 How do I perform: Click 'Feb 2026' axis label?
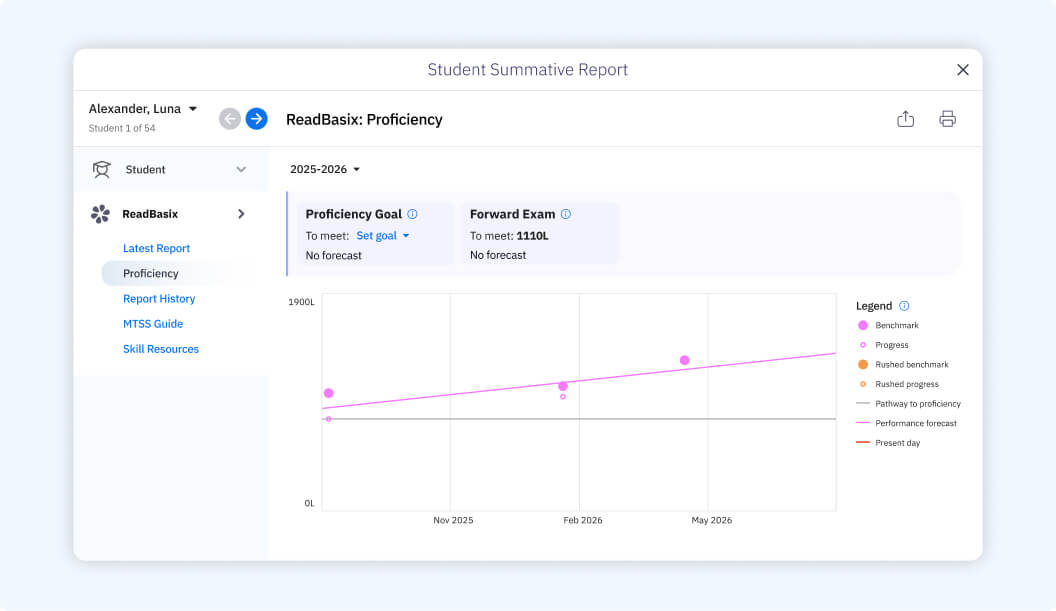click(x=583, y=520)
